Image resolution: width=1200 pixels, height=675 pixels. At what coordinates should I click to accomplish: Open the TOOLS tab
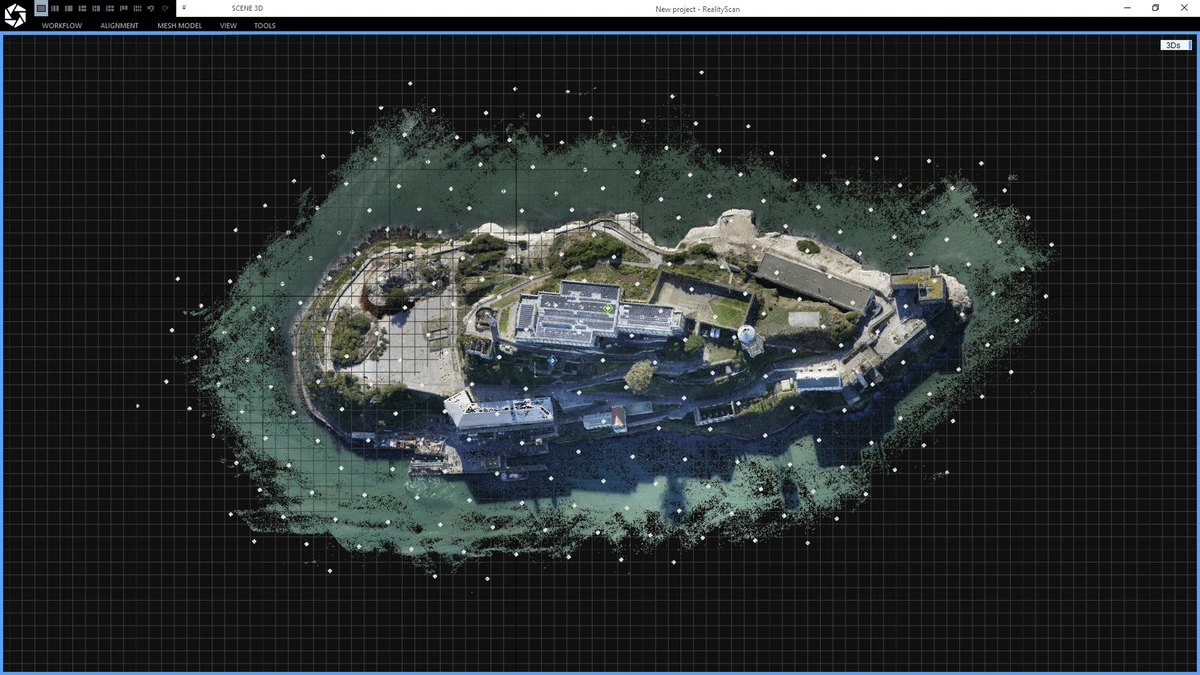(x=264, y=25)
